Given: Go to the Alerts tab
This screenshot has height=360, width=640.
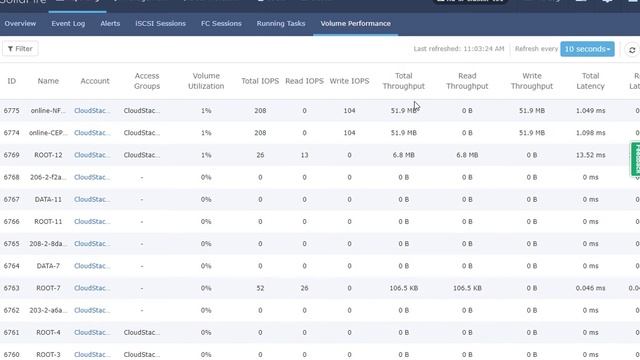Looking at the screenshot, I should [x=110, y=24].
